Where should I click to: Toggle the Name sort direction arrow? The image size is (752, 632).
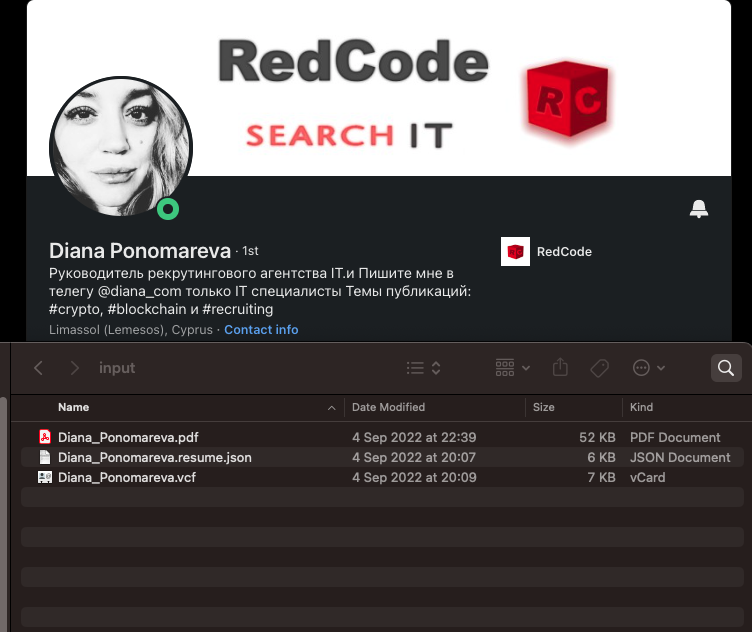(331, 408)
